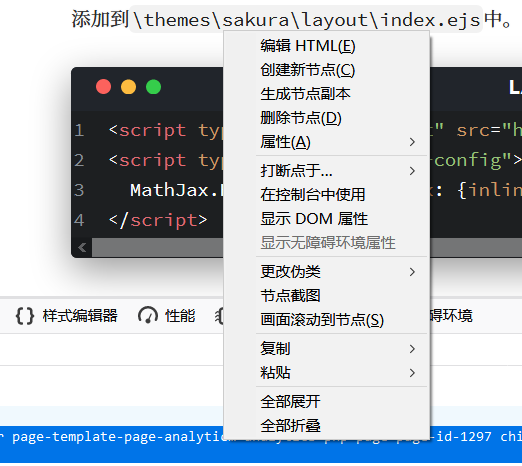
Task: Click the Performance gauge icon
Action: click(x=148, y=316)
